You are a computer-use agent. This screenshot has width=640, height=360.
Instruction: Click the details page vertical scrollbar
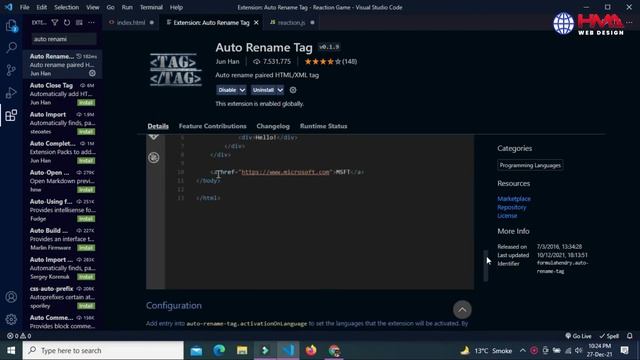[486, 265]
